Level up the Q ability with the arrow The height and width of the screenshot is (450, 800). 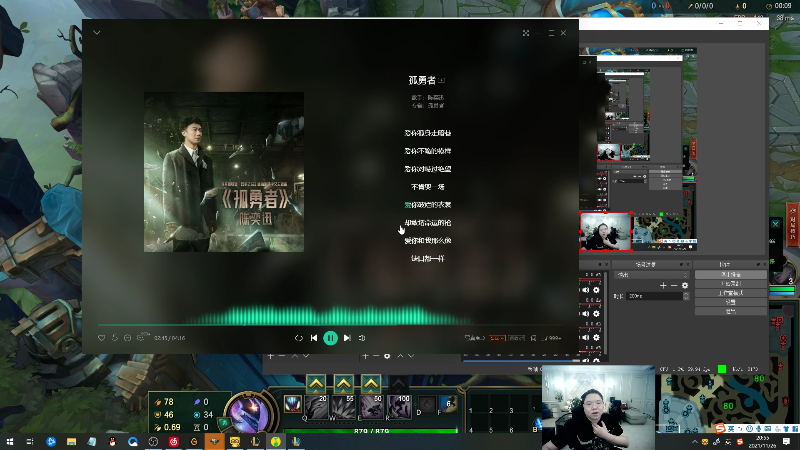[x=316, y=384]
